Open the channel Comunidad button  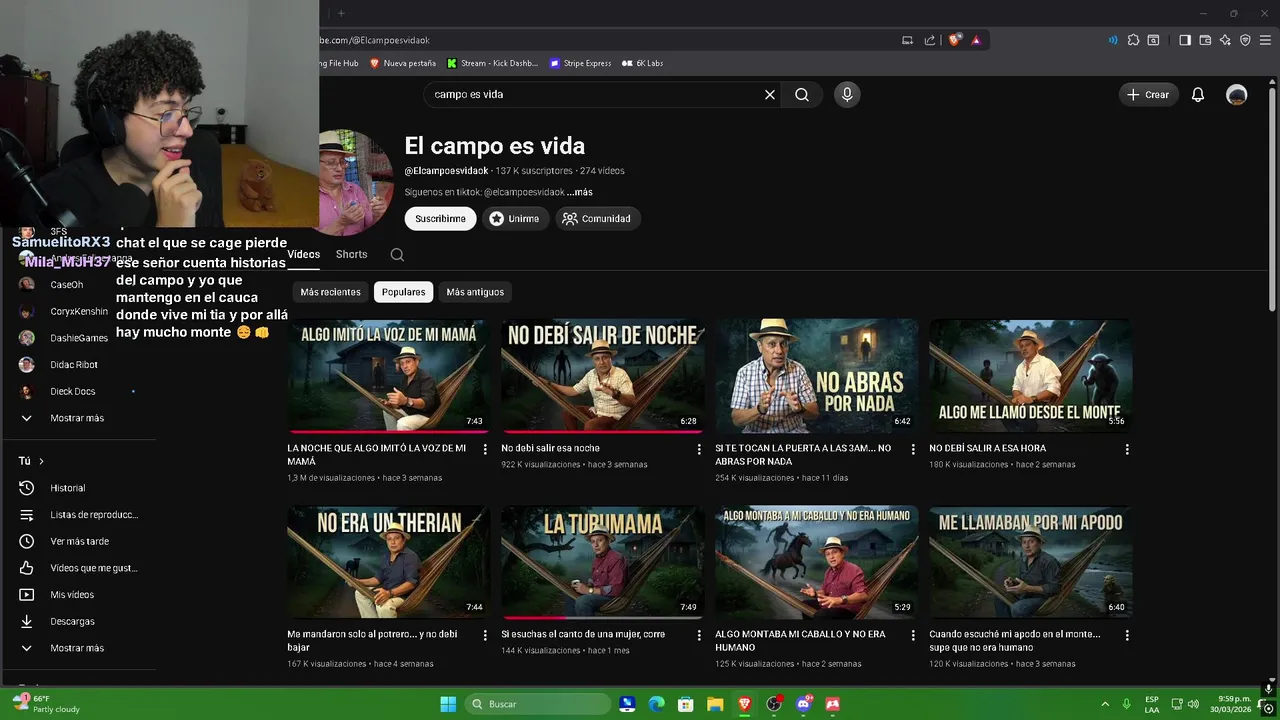click(x=597, y=218)
